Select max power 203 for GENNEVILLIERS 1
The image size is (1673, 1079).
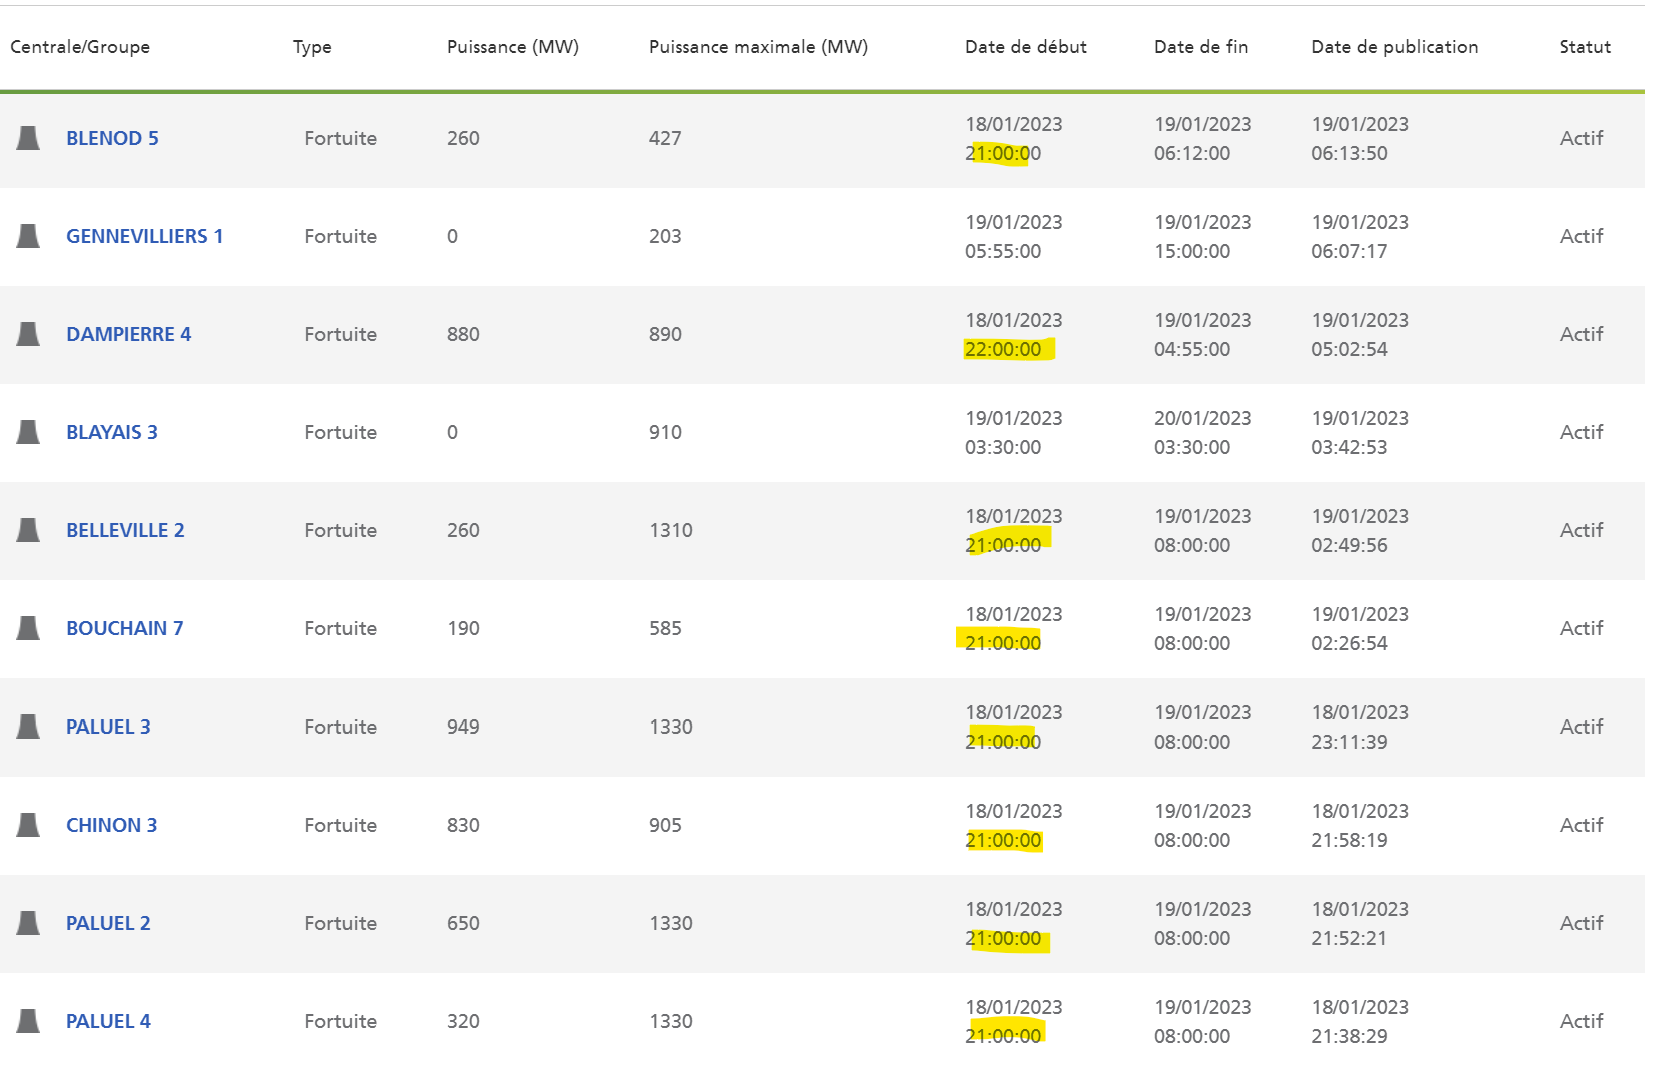pyautogui.click(x=665, y=236)
